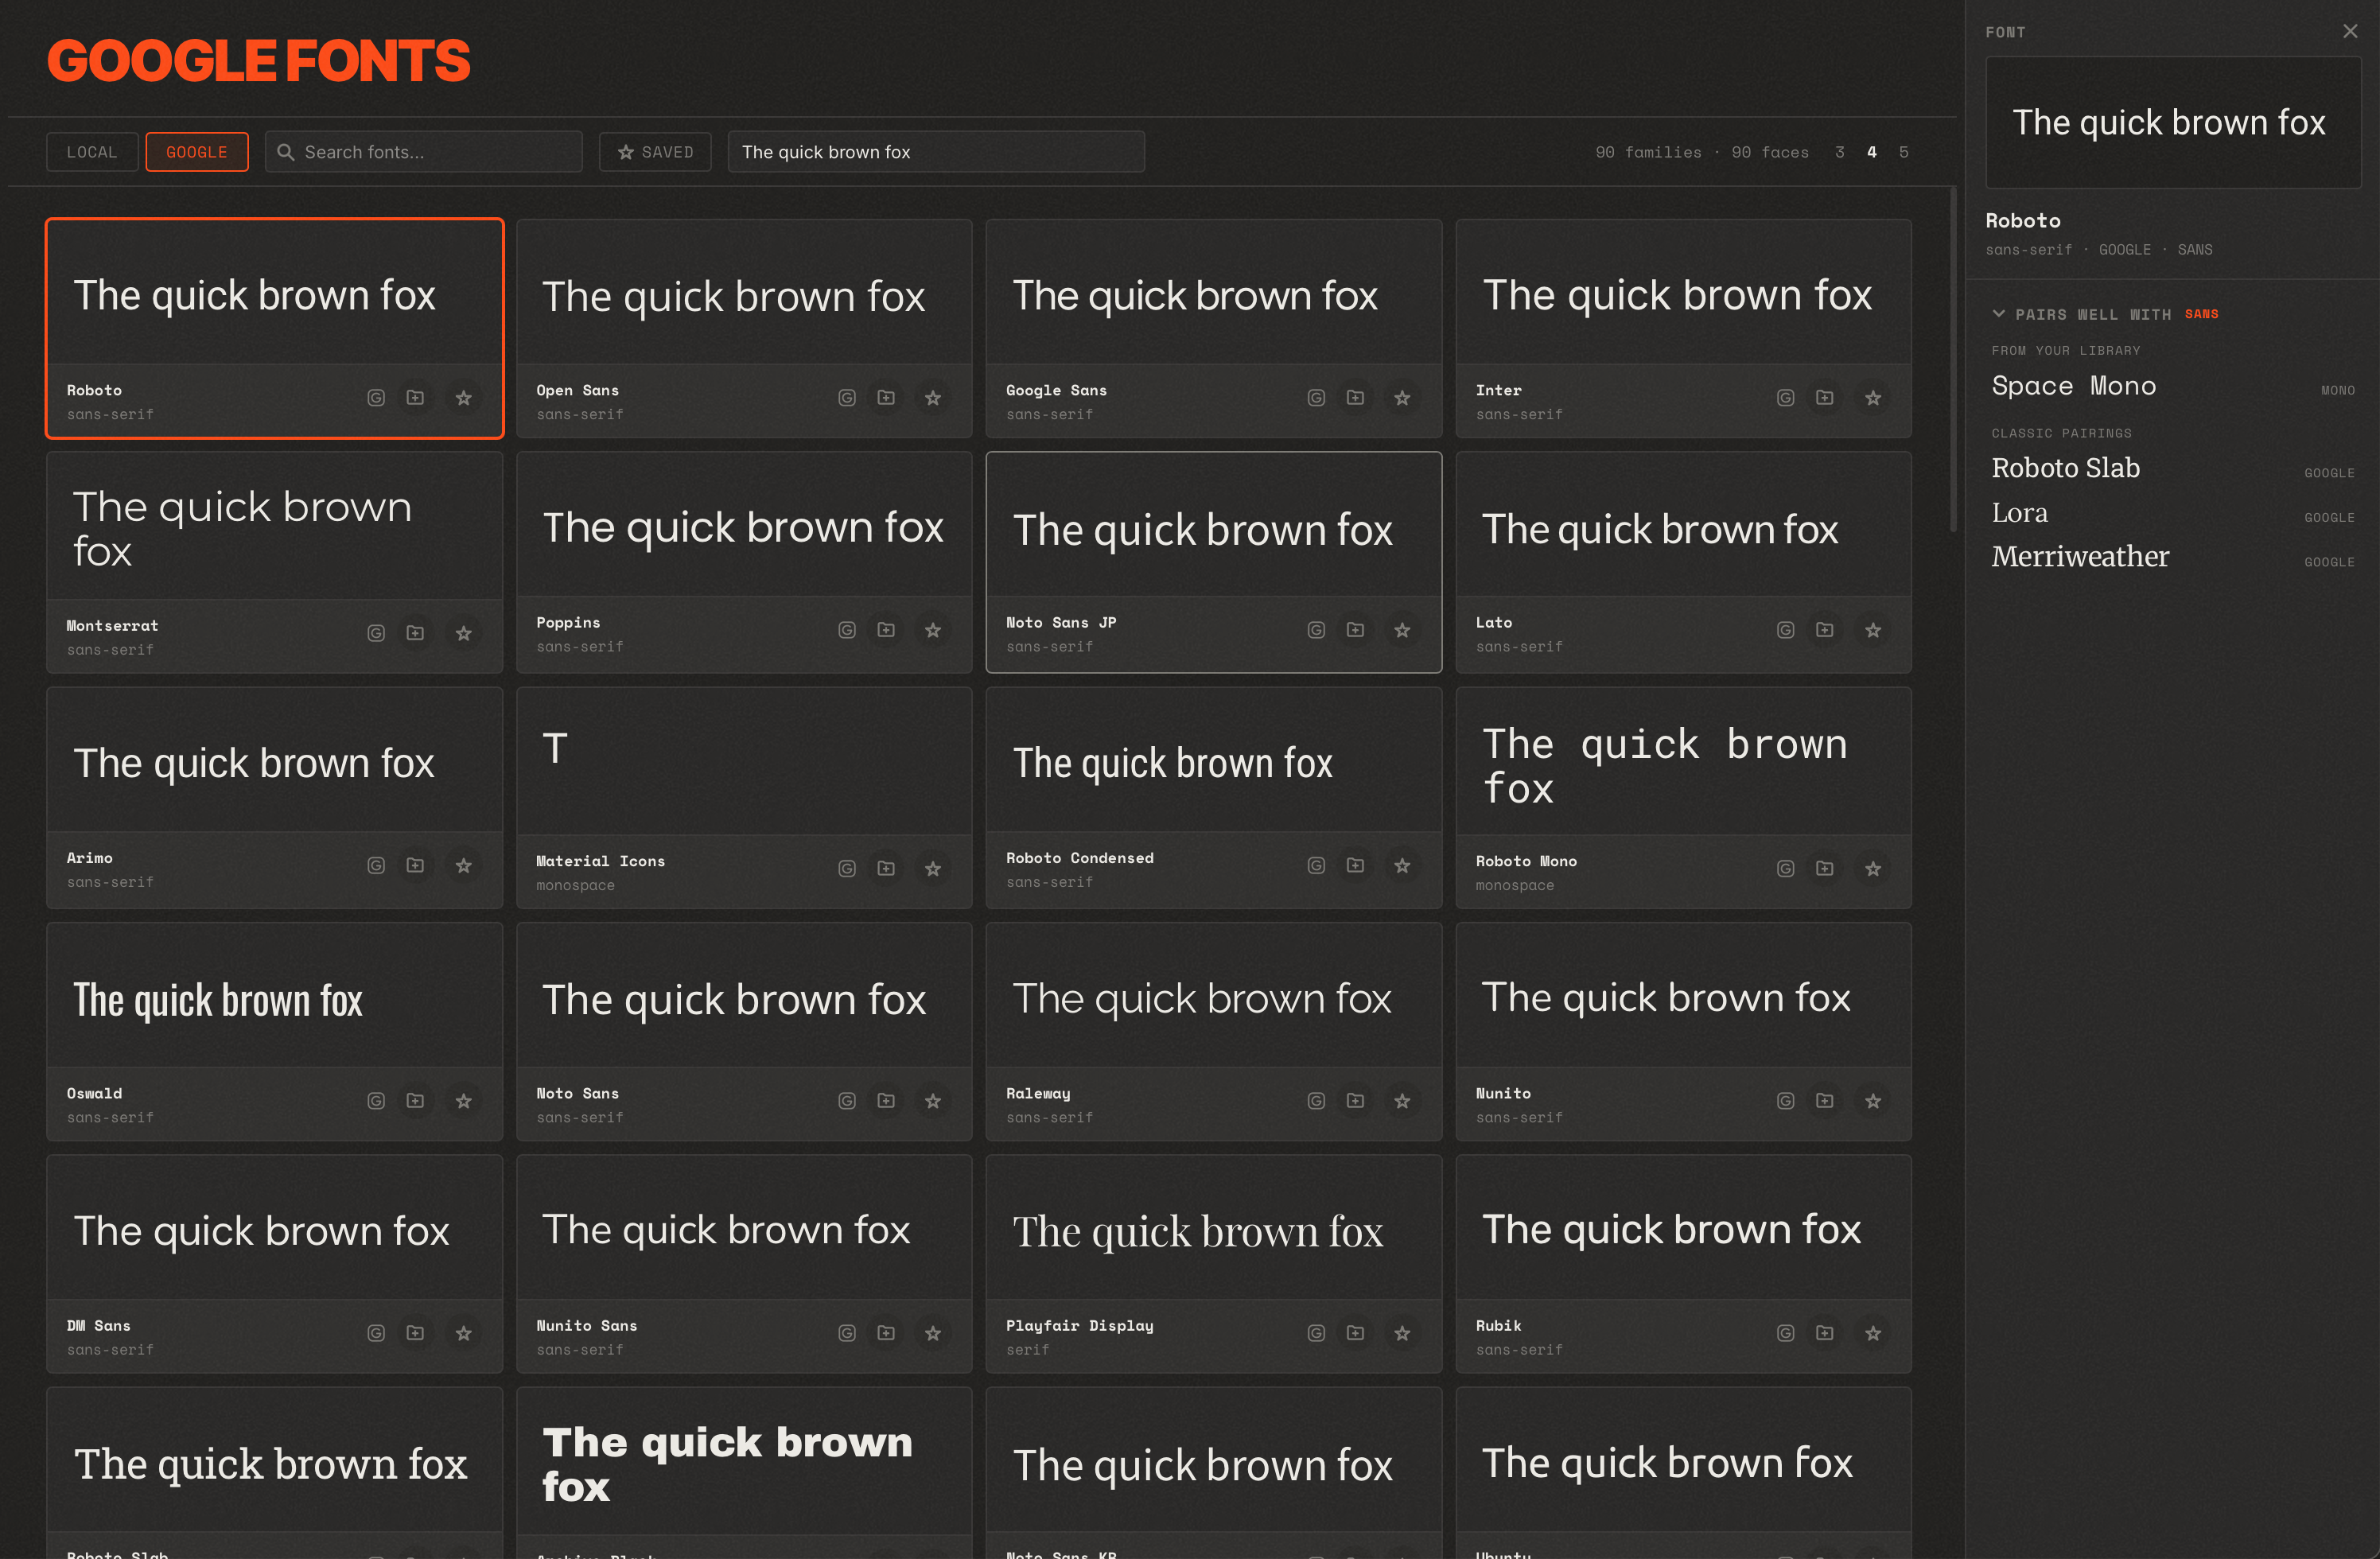2380x1559 pixels.
Task: Click the G icon on Noto Sans card
Action: click(847, 1101)
